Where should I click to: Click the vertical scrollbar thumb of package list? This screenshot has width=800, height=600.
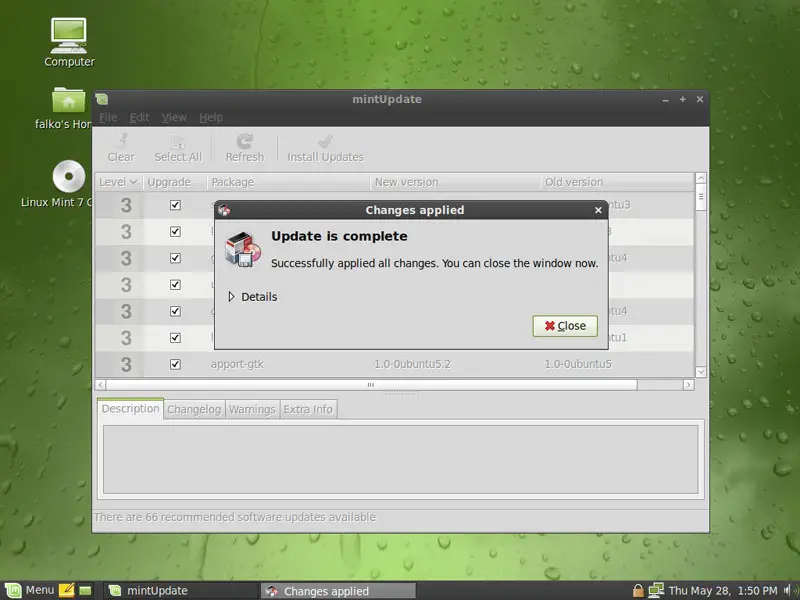(x=701, y=197)
